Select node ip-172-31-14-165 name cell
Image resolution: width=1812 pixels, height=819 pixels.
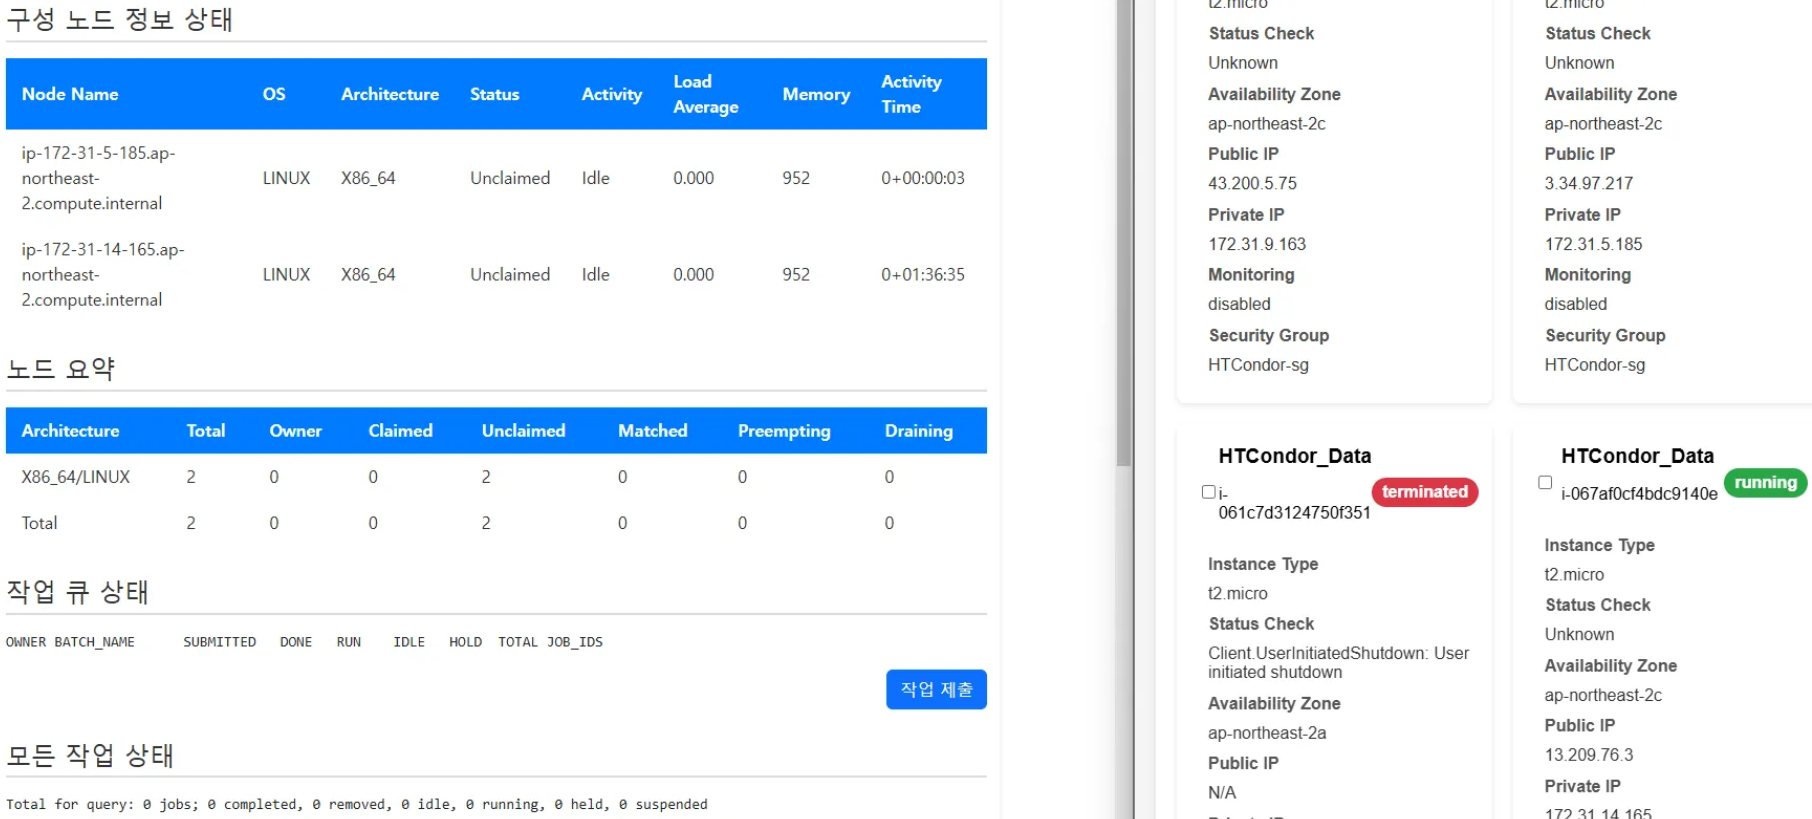point(103,274)
